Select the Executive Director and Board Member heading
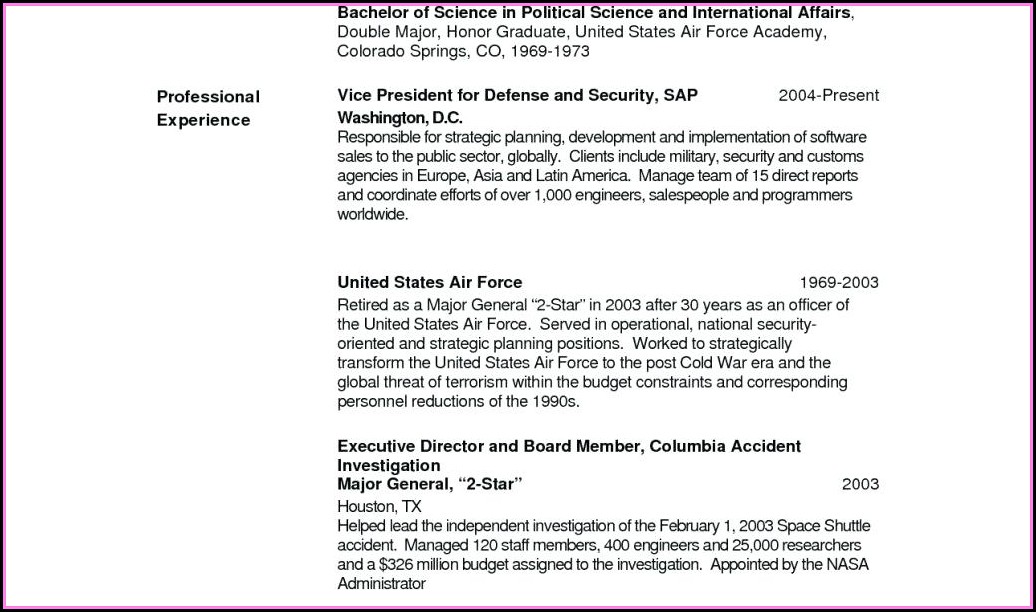Screen dimensions: 1036x612 [568, 446]
